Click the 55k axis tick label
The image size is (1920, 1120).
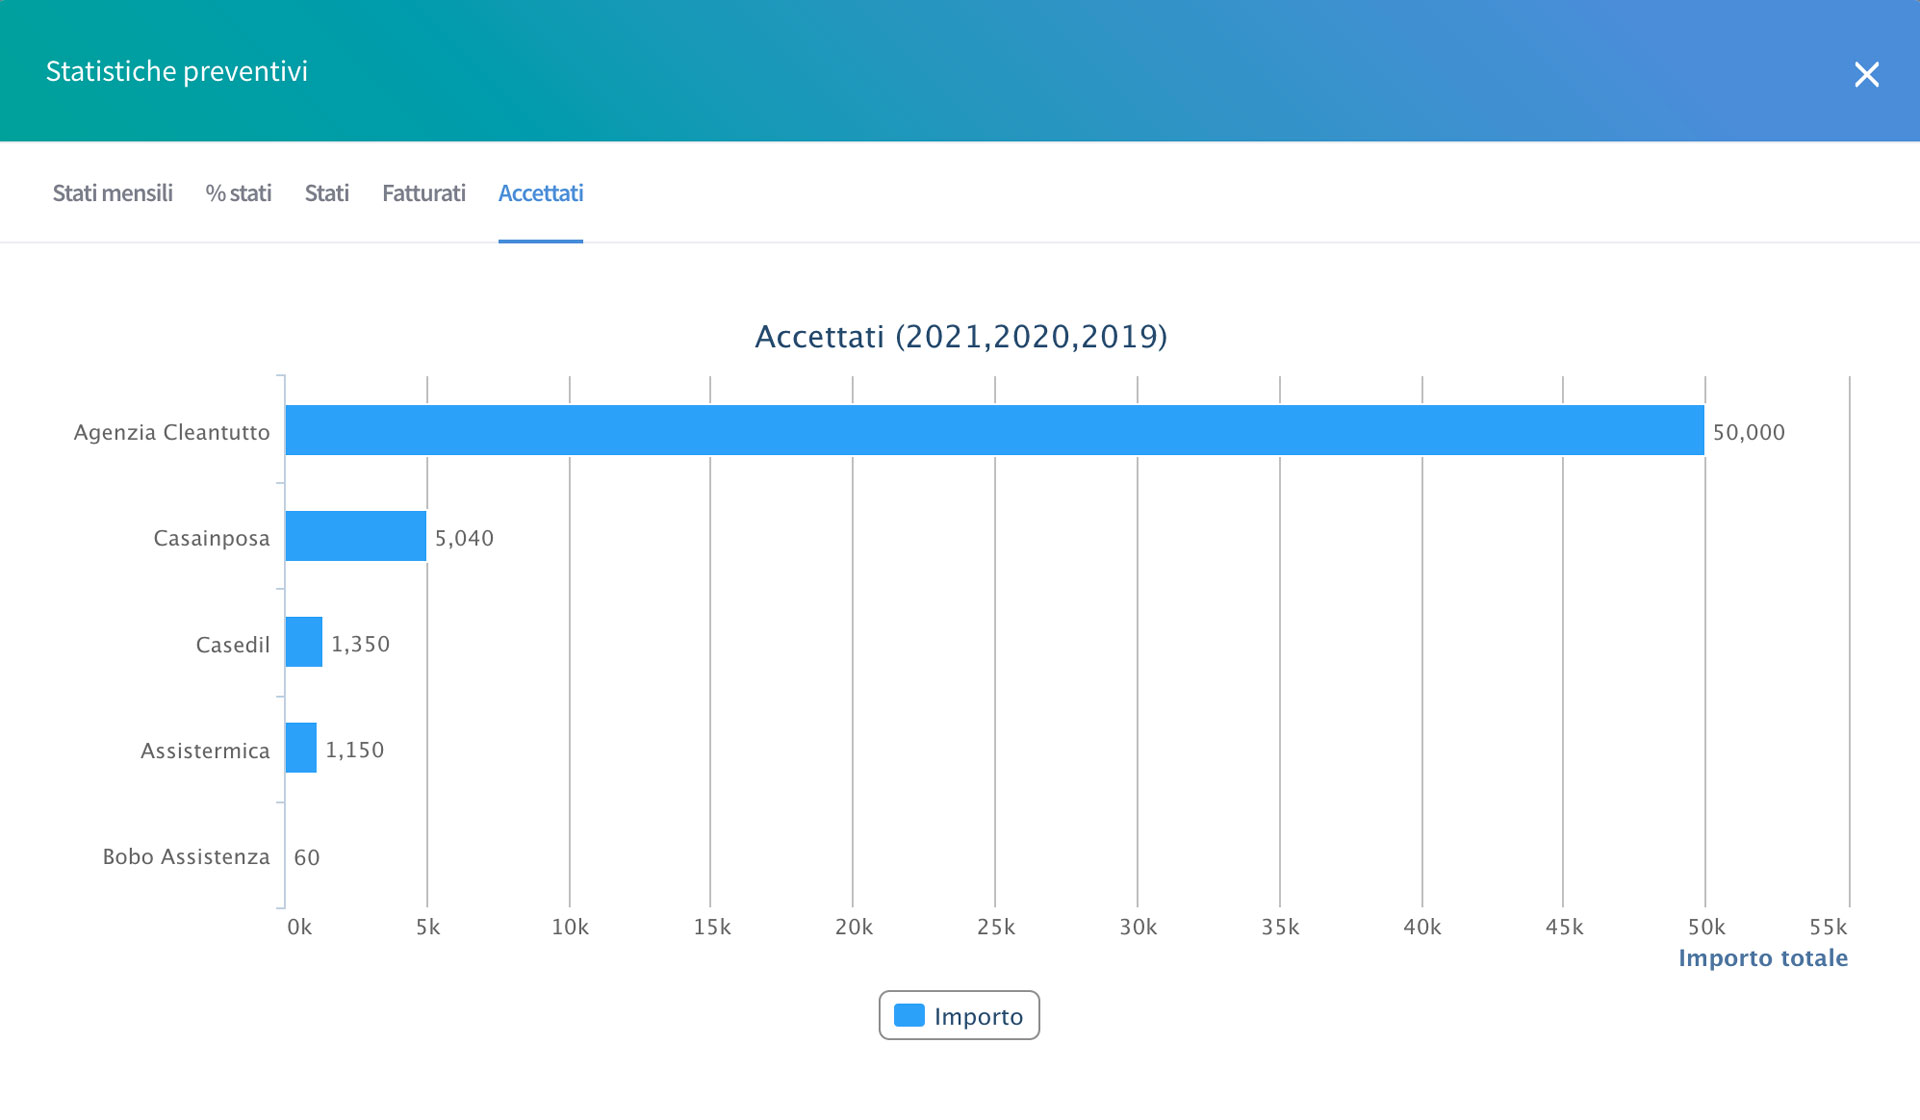point(1828,927)
